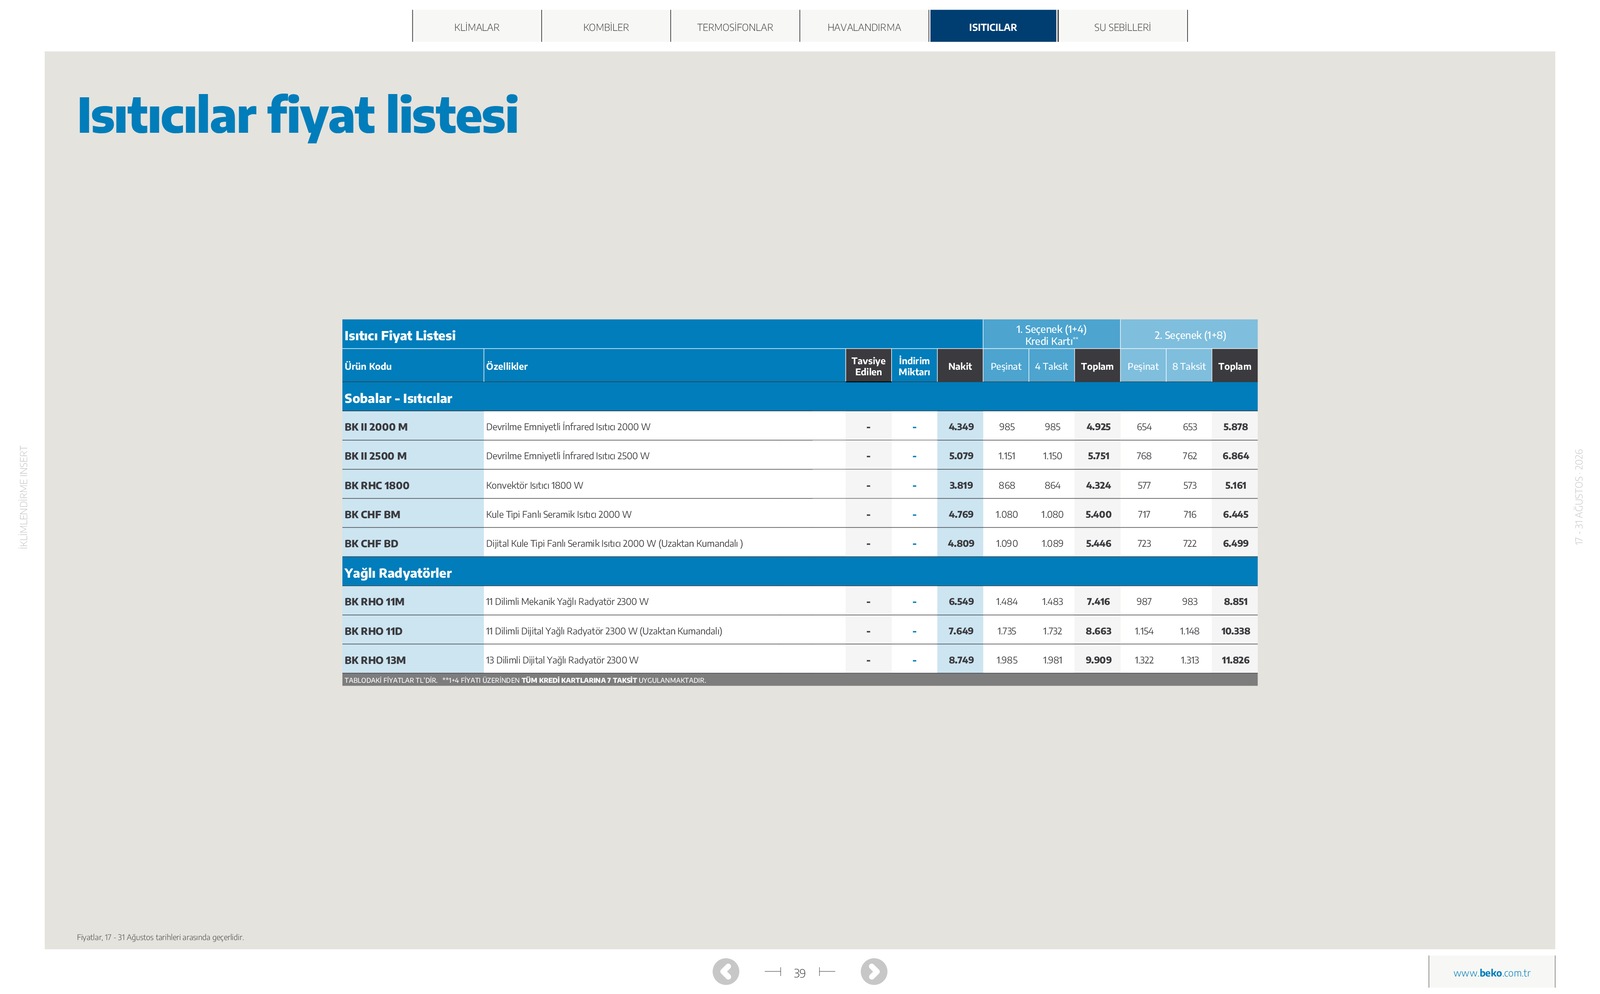
Task: Click Devrilme Emniyetli İnfrared Isıtıcı 2500 W
Action: (x=568, y=456)
